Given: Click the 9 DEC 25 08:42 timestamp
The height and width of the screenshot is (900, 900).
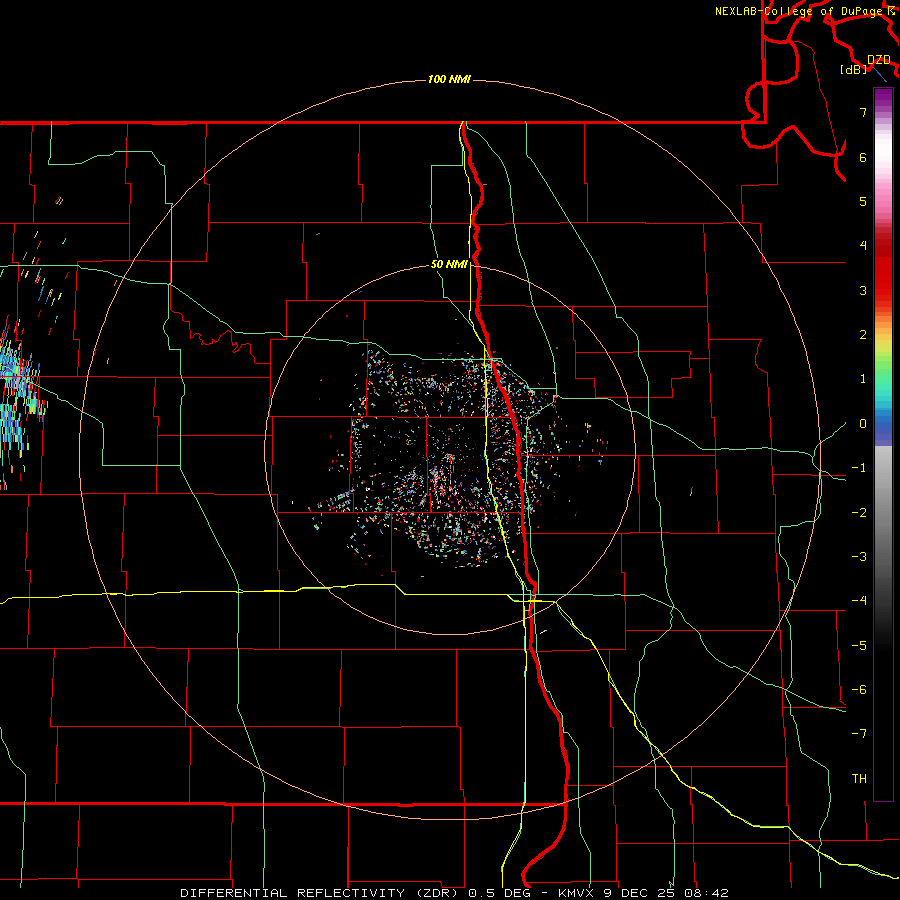Looking at the screenshot, I should tap(665, 893).
